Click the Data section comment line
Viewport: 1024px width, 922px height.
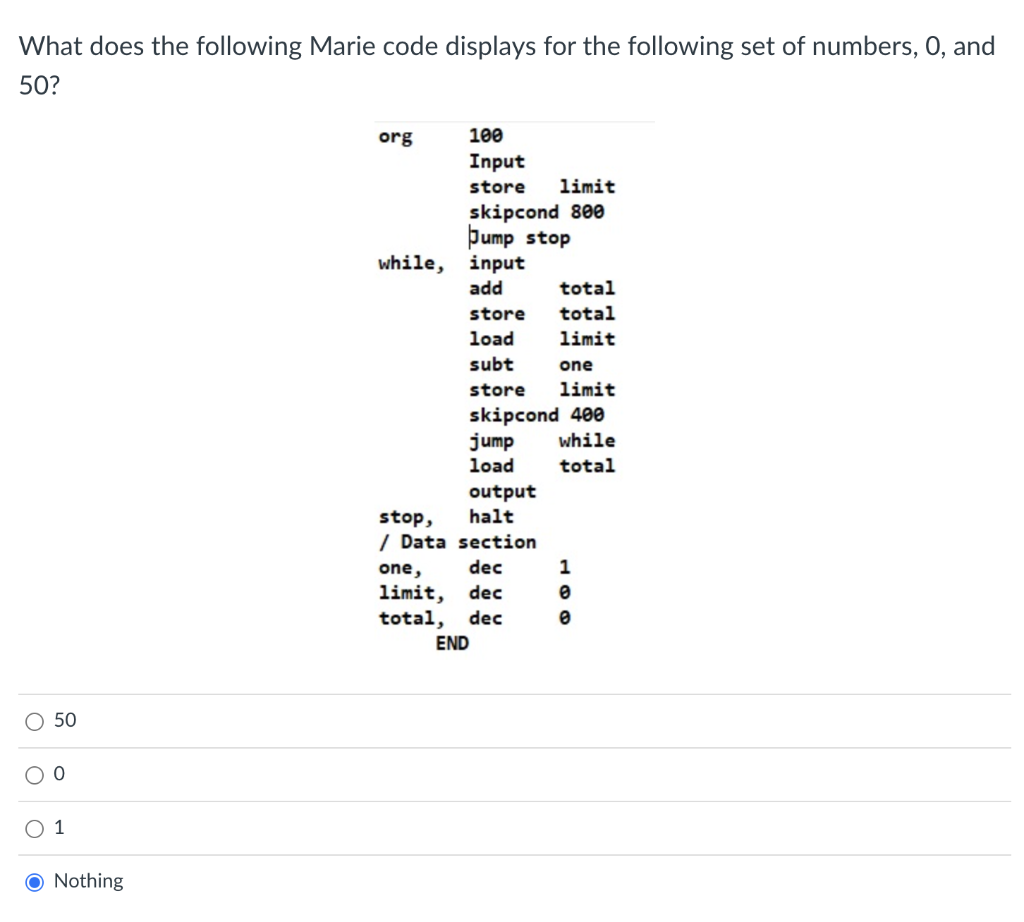click(x=458, y=541)
